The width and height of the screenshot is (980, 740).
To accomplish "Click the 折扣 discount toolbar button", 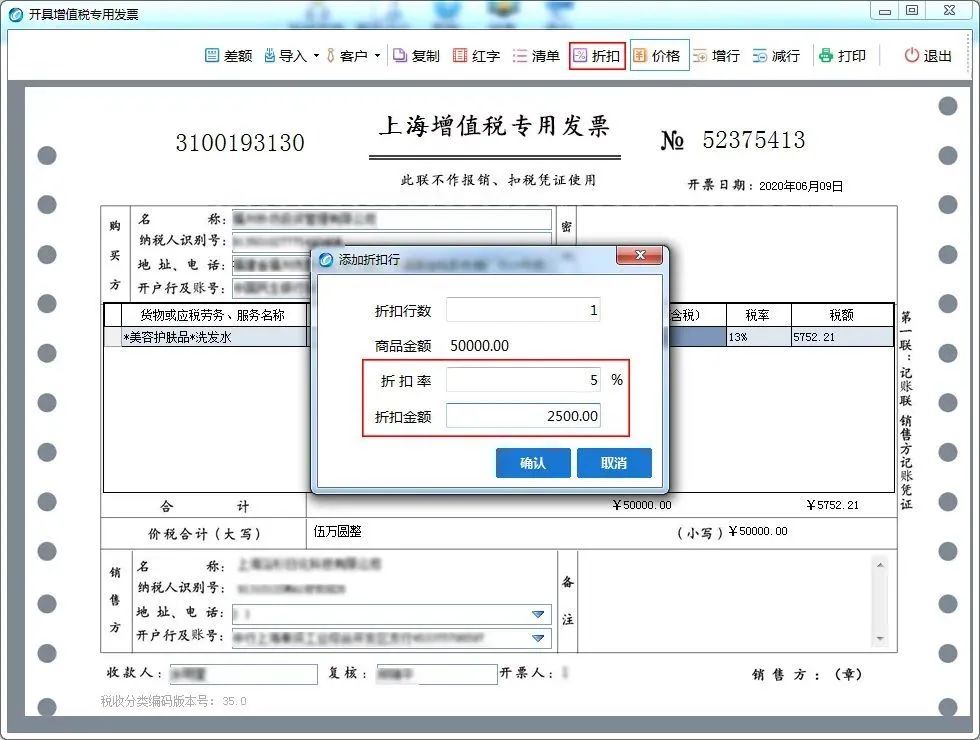I will click(x=597, y=56).
